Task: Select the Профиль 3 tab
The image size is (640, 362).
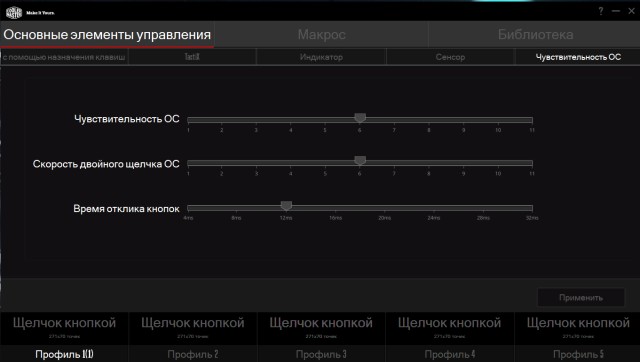Action: click(321, 354)
